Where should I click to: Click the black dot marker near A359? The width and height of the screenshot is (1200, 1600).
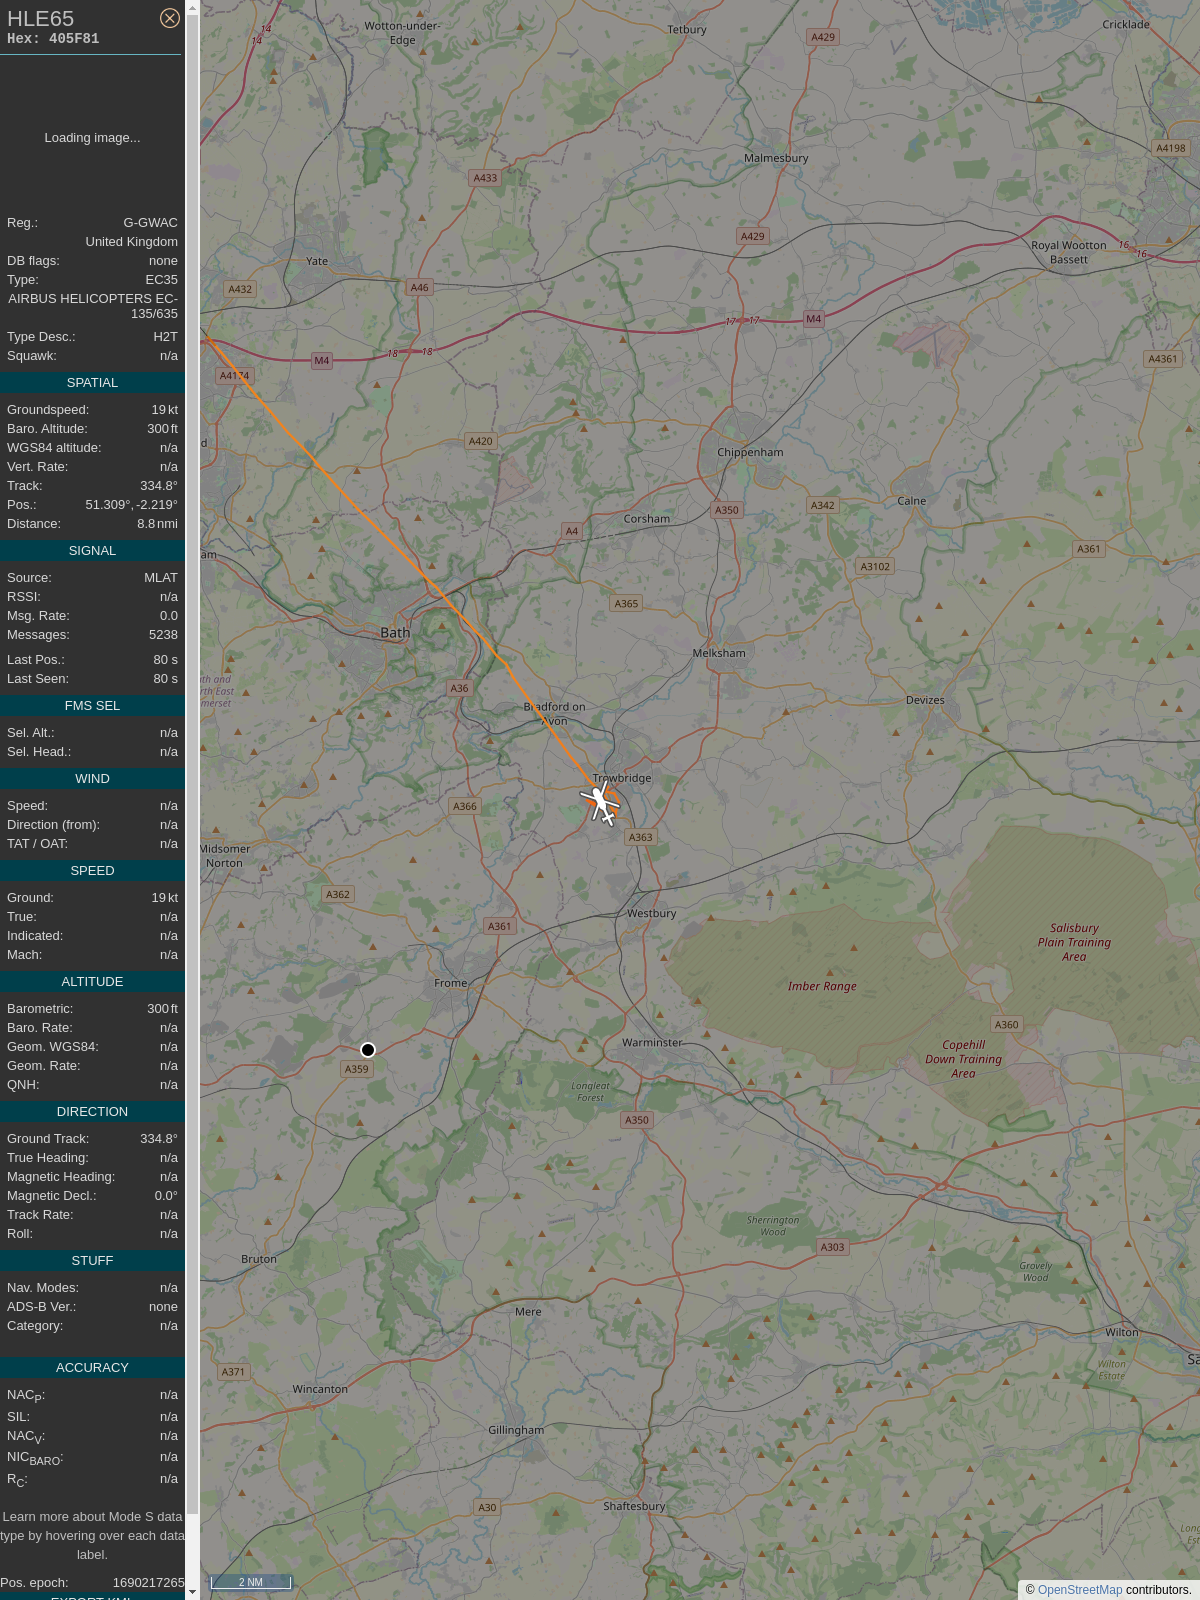tap(368, 1049)
